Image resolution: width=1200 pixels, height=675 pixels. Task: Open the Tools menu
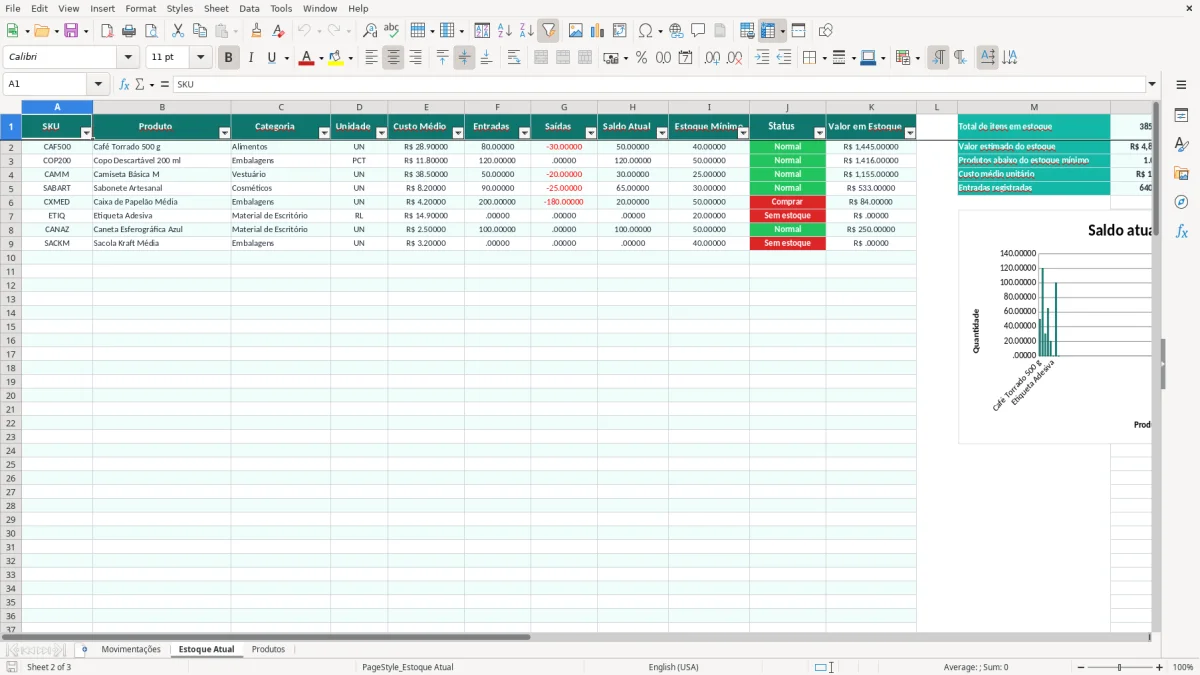point(281,8)
